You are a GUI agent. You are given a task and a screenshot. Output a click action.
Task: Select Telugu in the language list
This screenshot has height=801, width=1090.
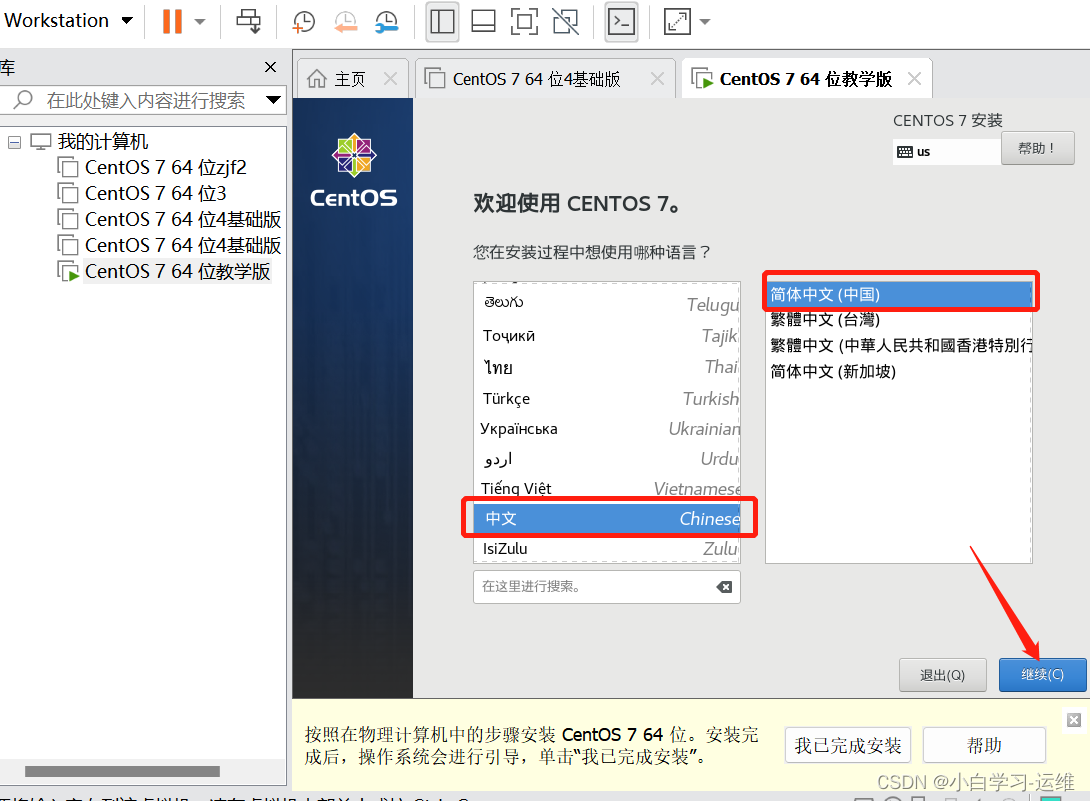[x=607, y=303]
